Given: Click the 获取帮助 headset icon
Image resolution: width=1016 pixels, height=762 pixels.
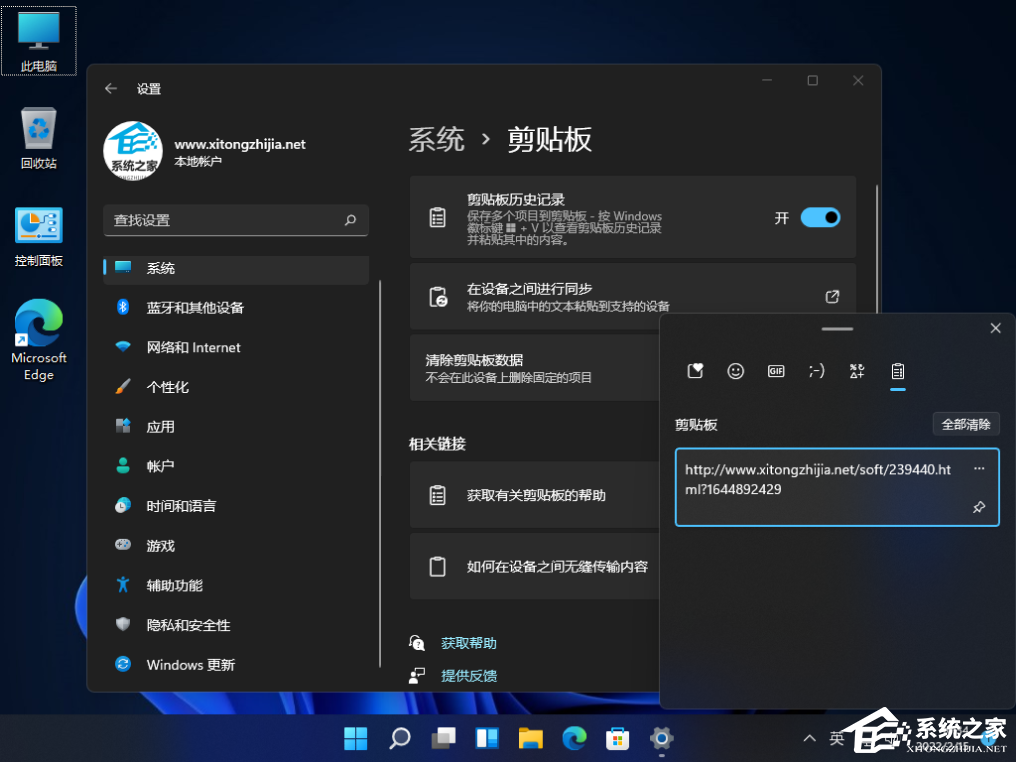Looking at the screenshot, I should click(x=417, y=643).
